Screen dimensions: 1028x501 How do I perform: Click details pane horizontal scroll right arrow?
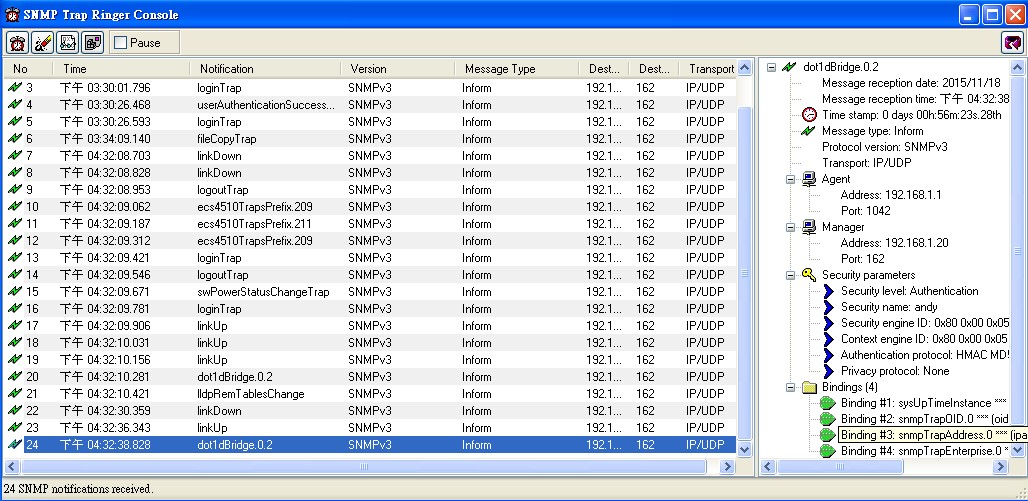pyautogui.click(x=1000, y=467)
